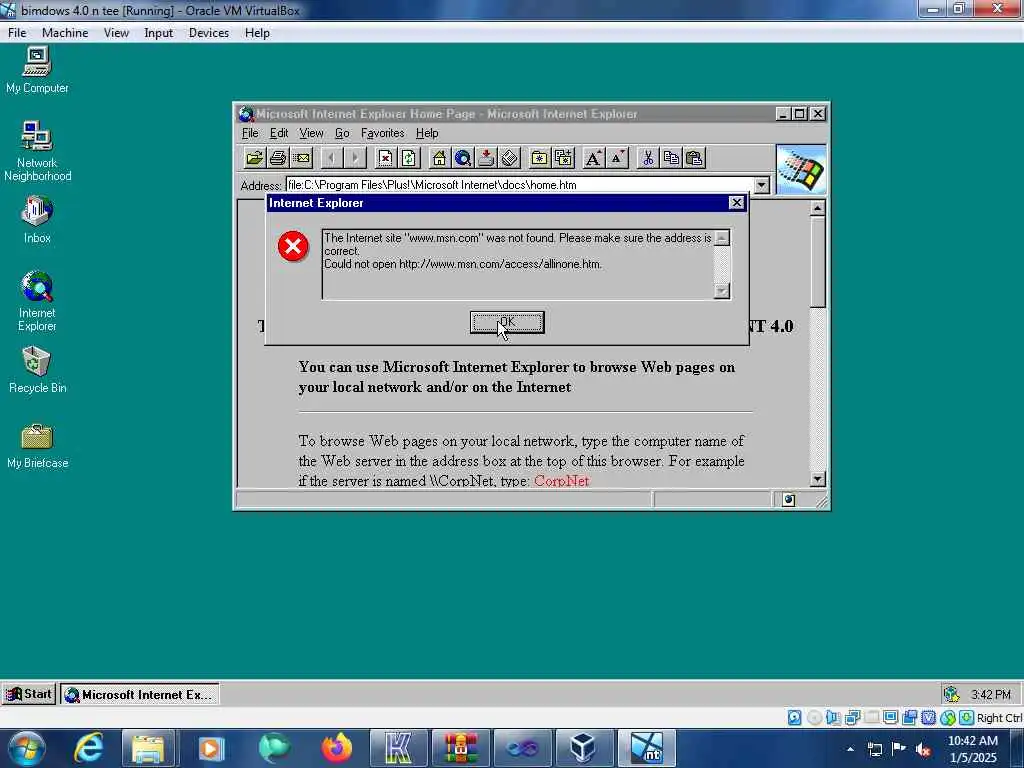This screenshot has width=1024, height=768.
Task: Click the hard disk indicator in VirtualBox status bar
Action: point(794,718)
